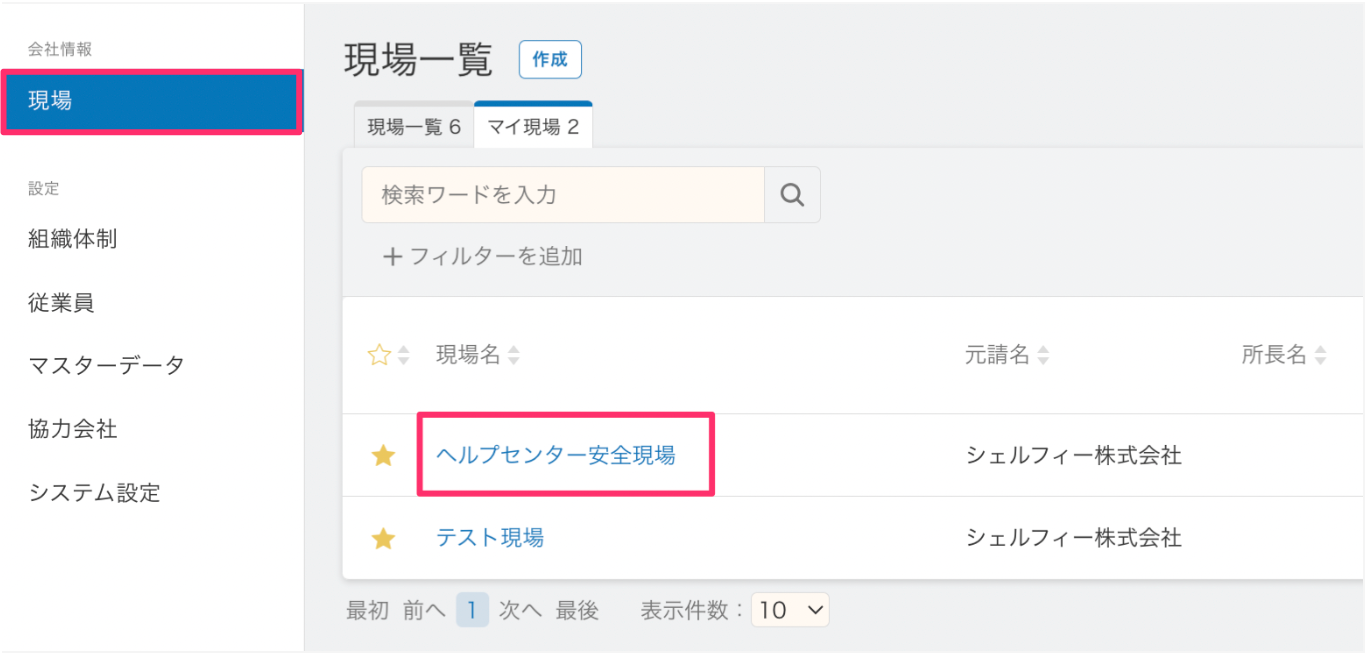Sort the 所長名 column
The width and height of the screenshot is (1366, 656).
pos(1284,355)
